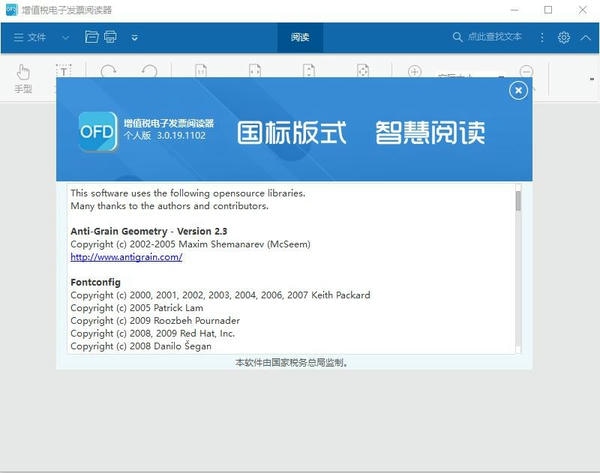This screenshot has width=600, height=473.
Task: Open settings via the gear icon
Action: click(564, 38)
